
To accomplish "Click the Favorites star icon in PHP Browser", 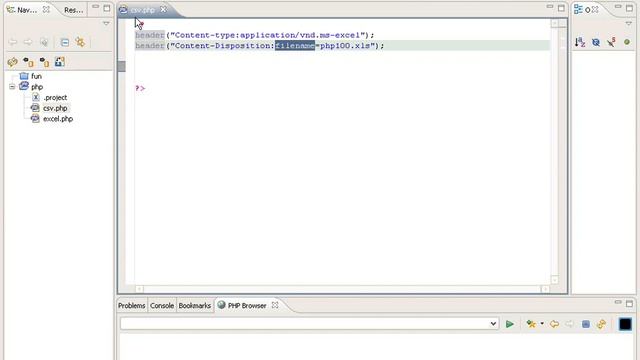I will click(x=531, y=324).
